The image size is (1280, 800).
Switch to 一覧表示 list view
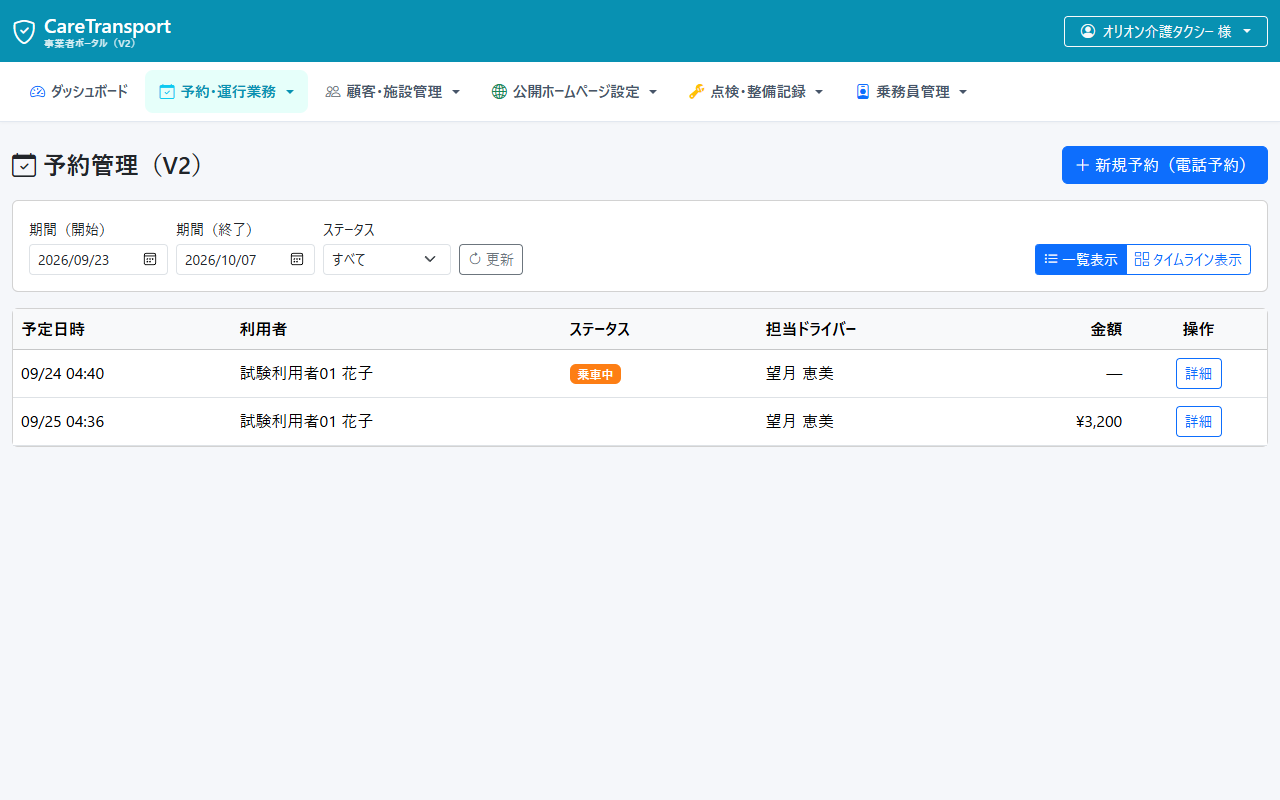1081,259
